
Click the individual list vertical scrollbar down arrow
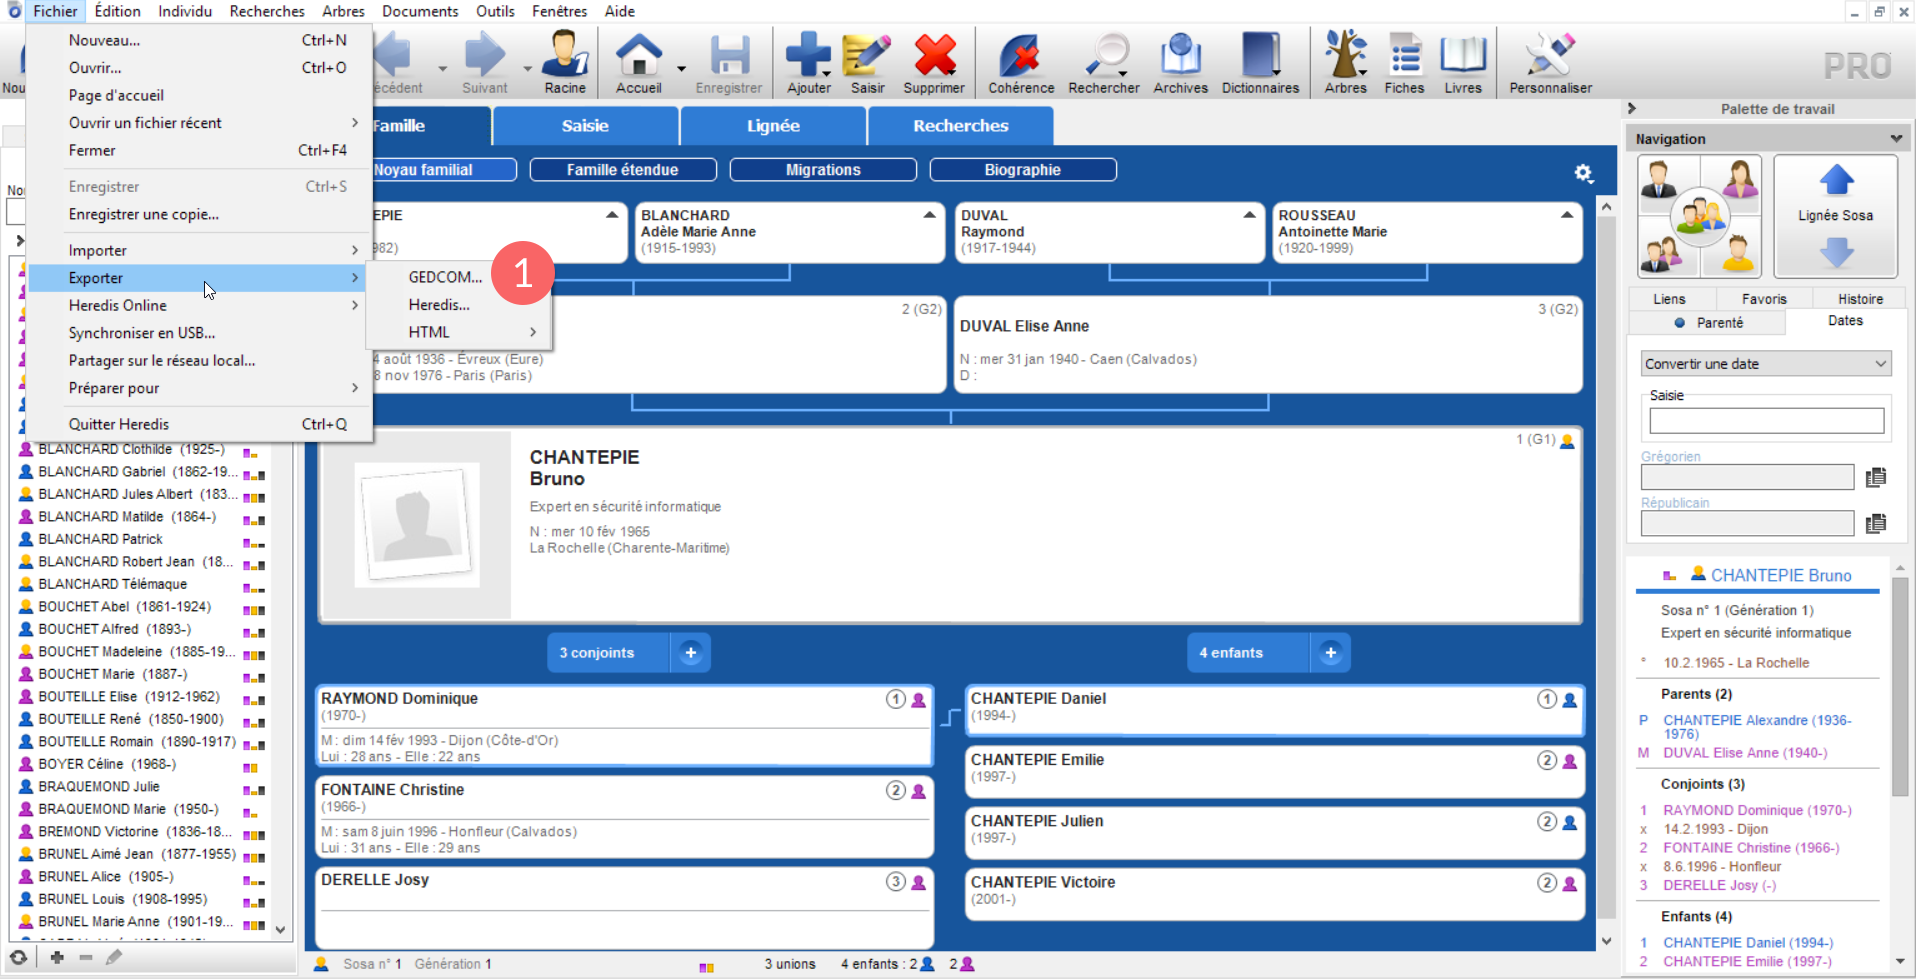(x=280, y=929)
